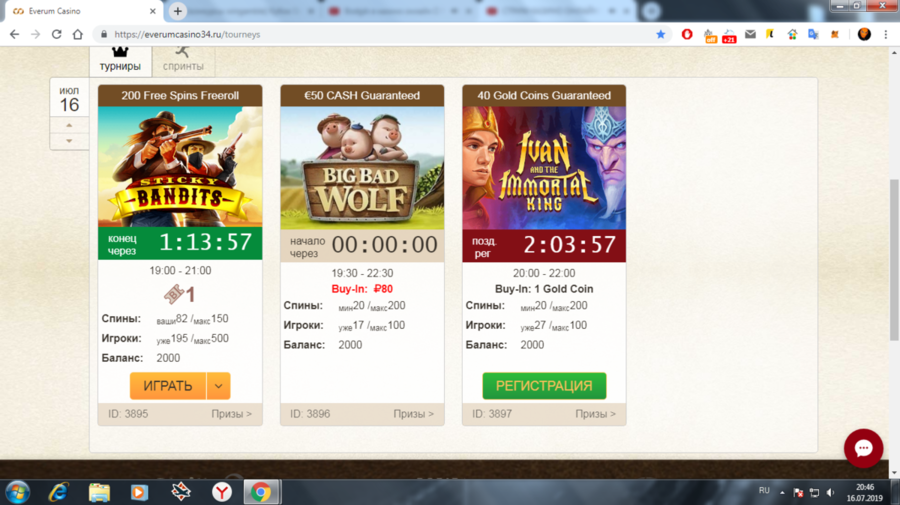Show hidden system tray icons
The width and height of the screenshot is (900, 505).
(x=783, y=492)
